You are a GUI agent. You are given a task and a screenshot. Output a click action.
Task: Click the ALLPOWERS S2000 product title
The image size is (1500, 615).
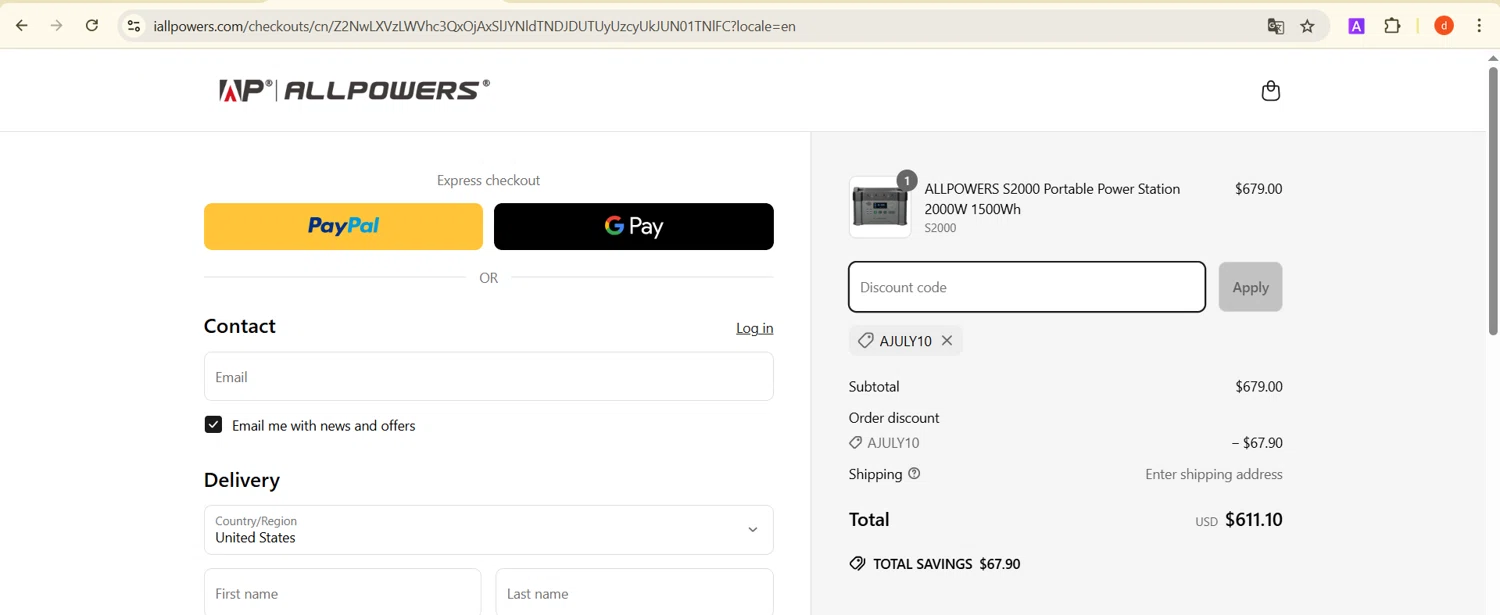pos(1052,199)
